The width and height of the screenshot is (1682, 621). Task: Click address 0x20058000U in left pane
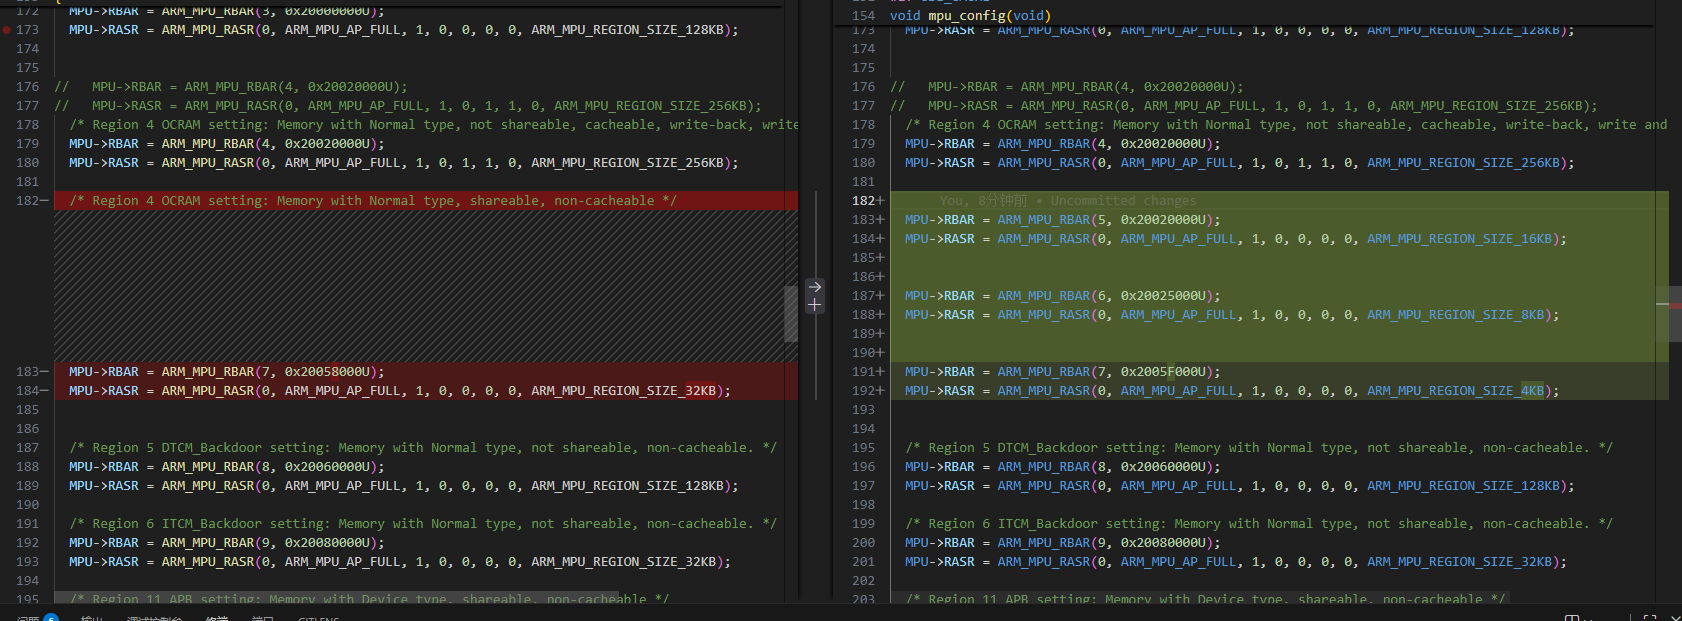pyautogui.click(x=327, y=372)
